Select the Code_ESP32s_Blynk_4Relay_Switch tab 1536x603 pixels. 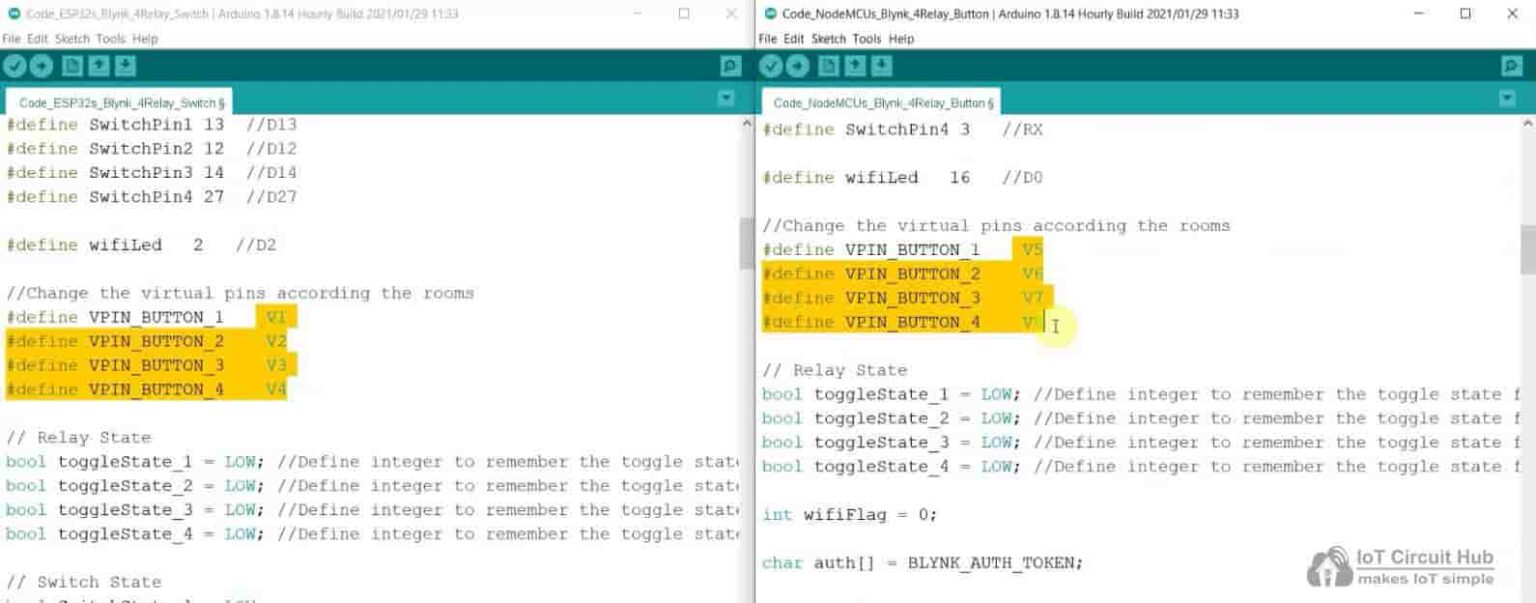click(x=119, y=103)
